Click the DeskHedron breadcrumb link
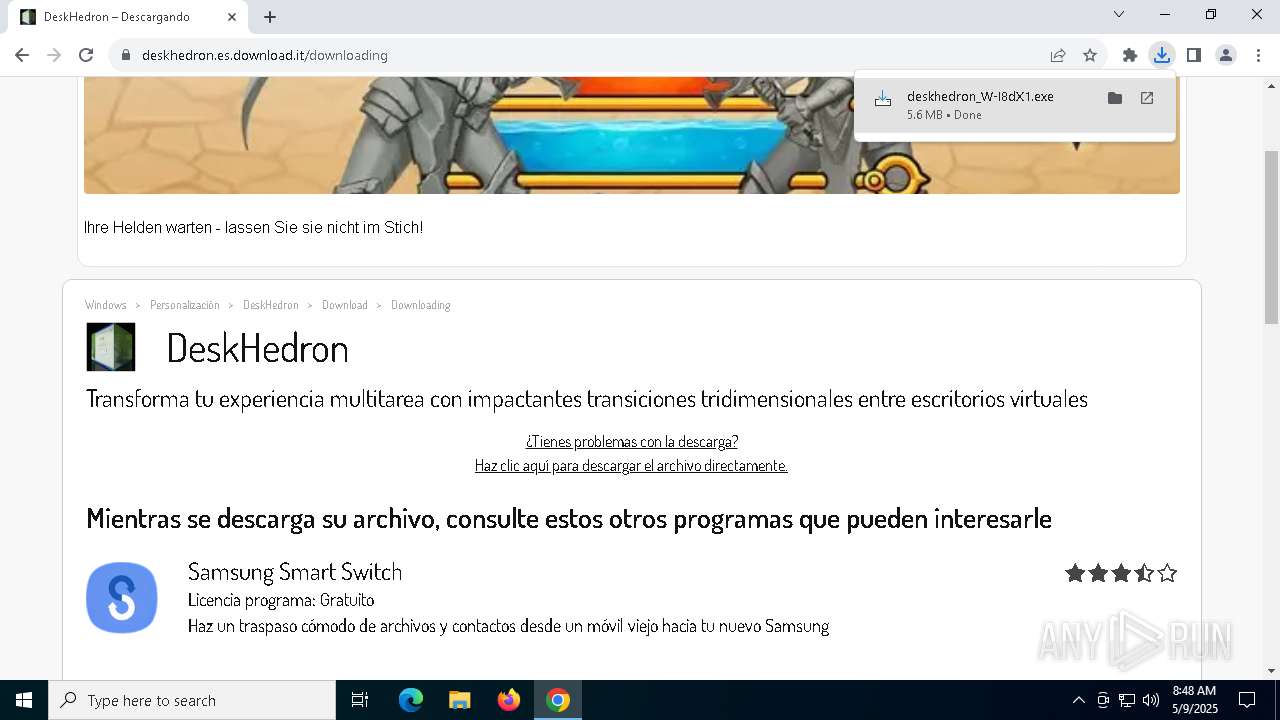The height and width of the screenshot is (720, 1280). [271, 305]
